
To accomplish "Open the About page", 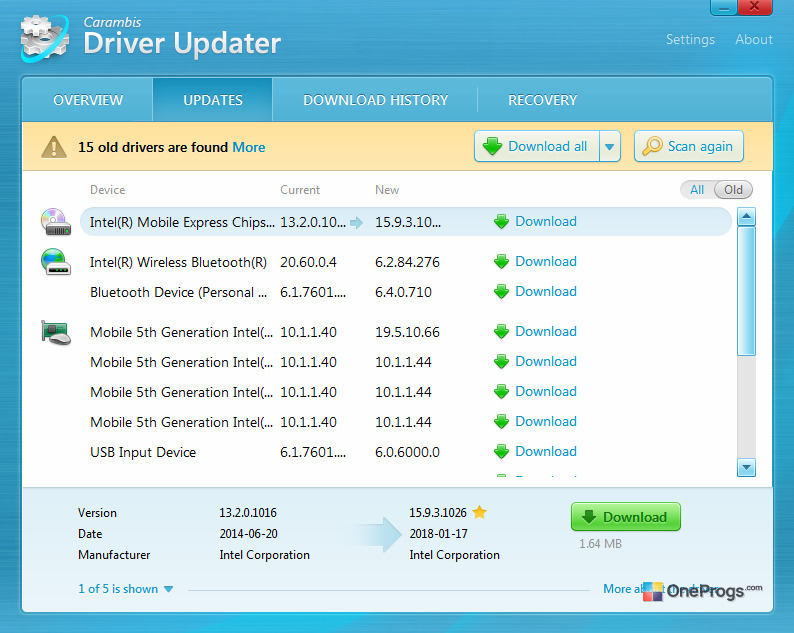I will [x=754, y=39].
